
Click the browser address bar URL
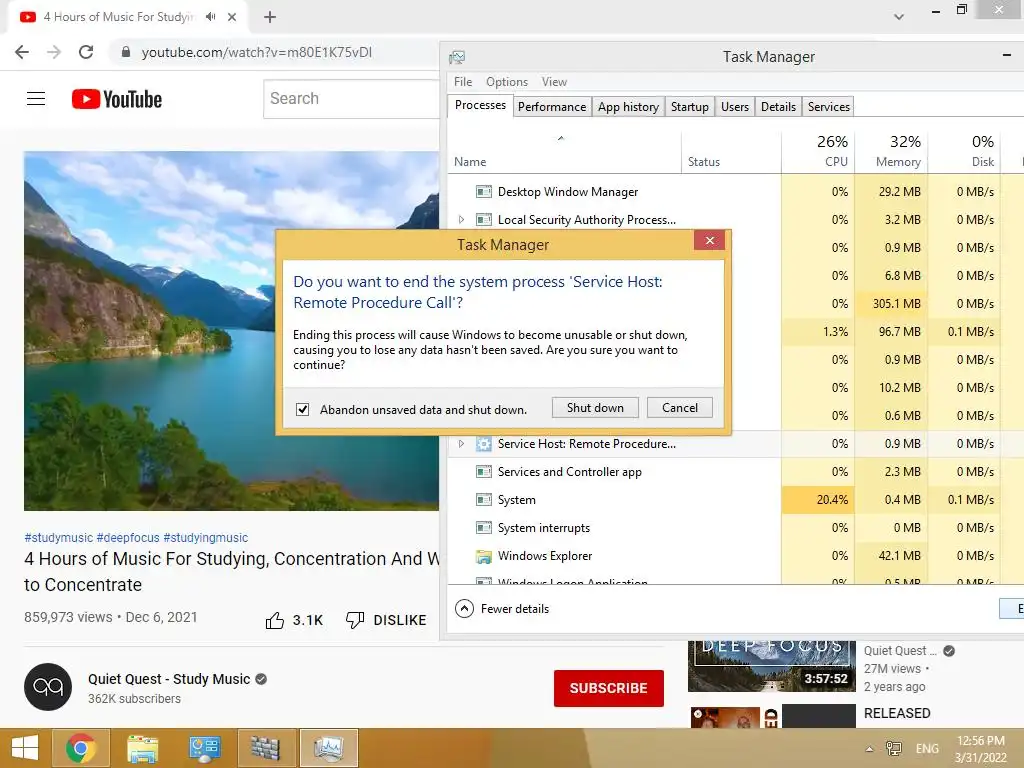coord(257,52)
